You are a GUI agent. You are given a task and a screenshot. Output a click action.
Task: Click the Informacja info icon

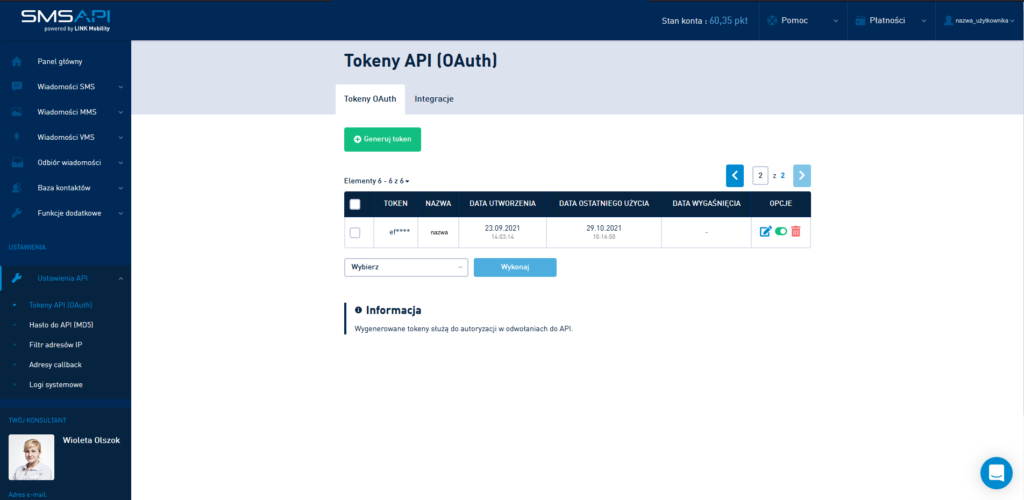click(358, 310)
